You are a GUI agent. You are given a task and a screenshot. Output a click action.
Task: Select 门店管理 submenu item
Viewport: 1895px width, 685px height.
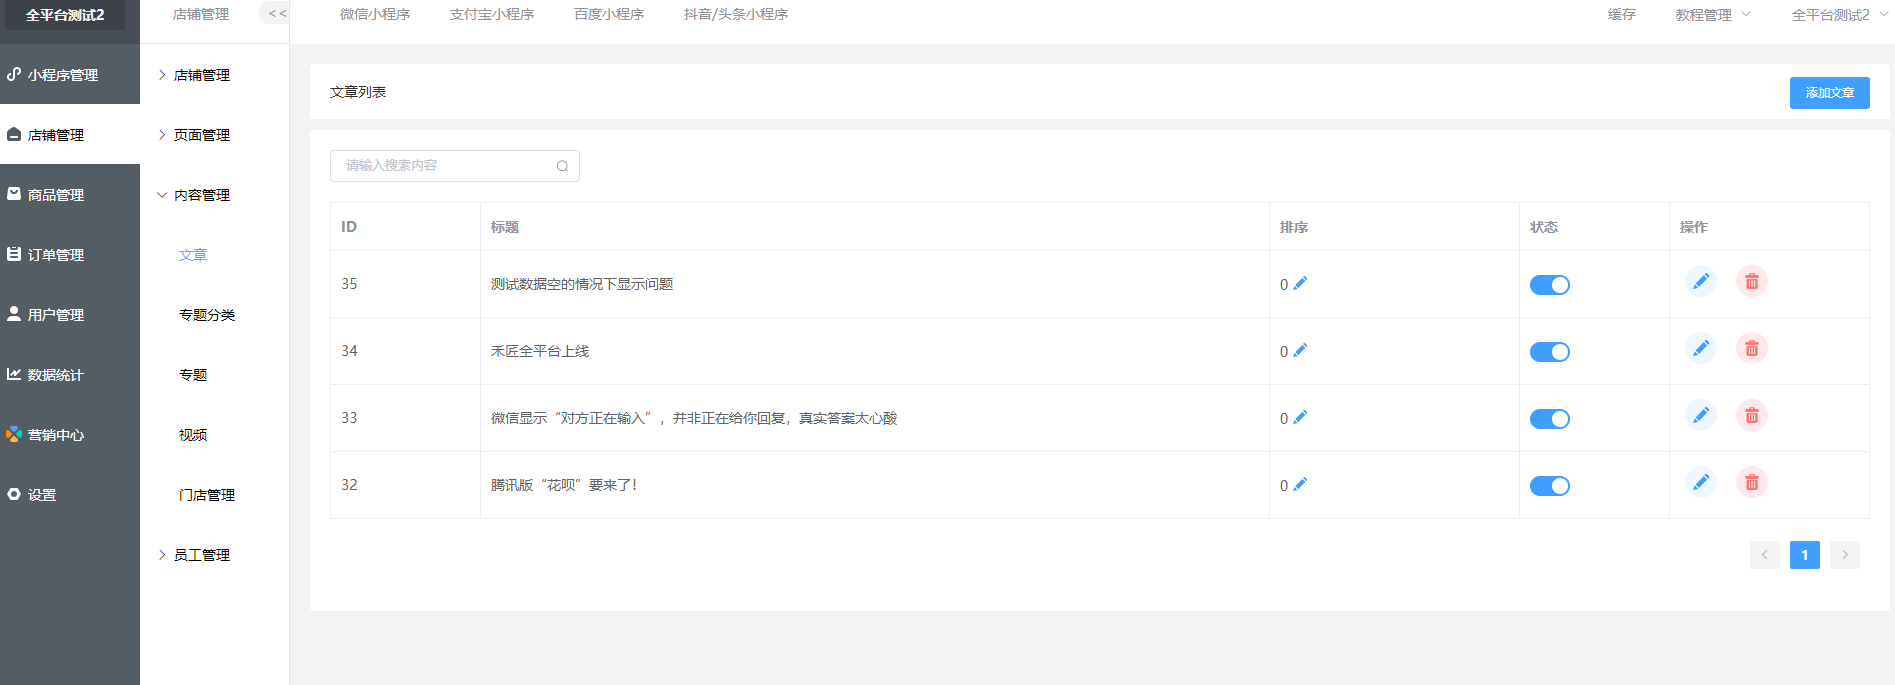coord(207,495)
